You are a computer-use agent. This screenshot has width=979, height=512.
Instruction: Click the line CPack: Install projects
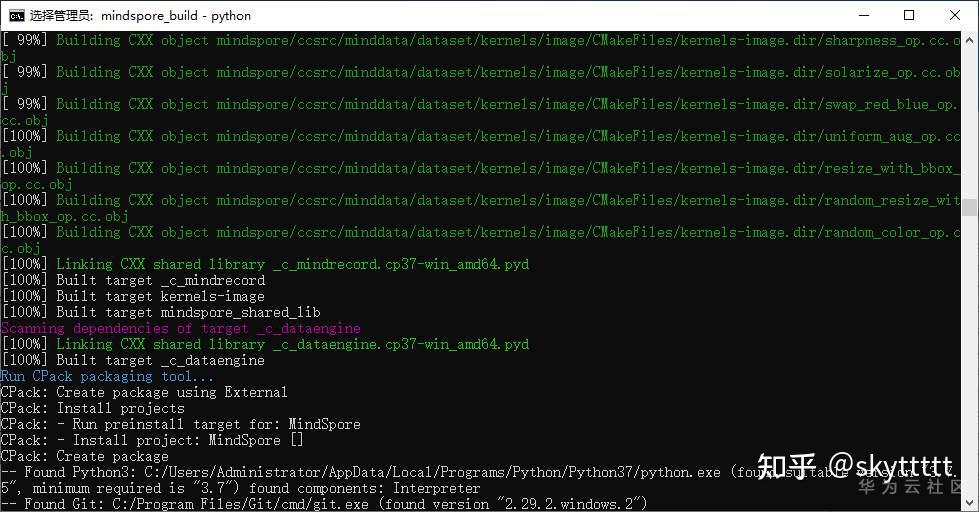tap(93, 408)
